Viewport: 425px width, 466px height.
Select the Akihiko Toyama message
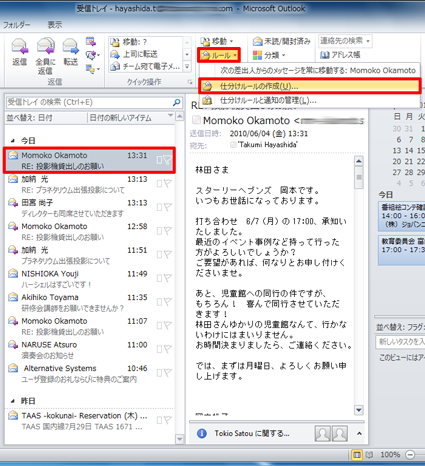click(89, 303)
